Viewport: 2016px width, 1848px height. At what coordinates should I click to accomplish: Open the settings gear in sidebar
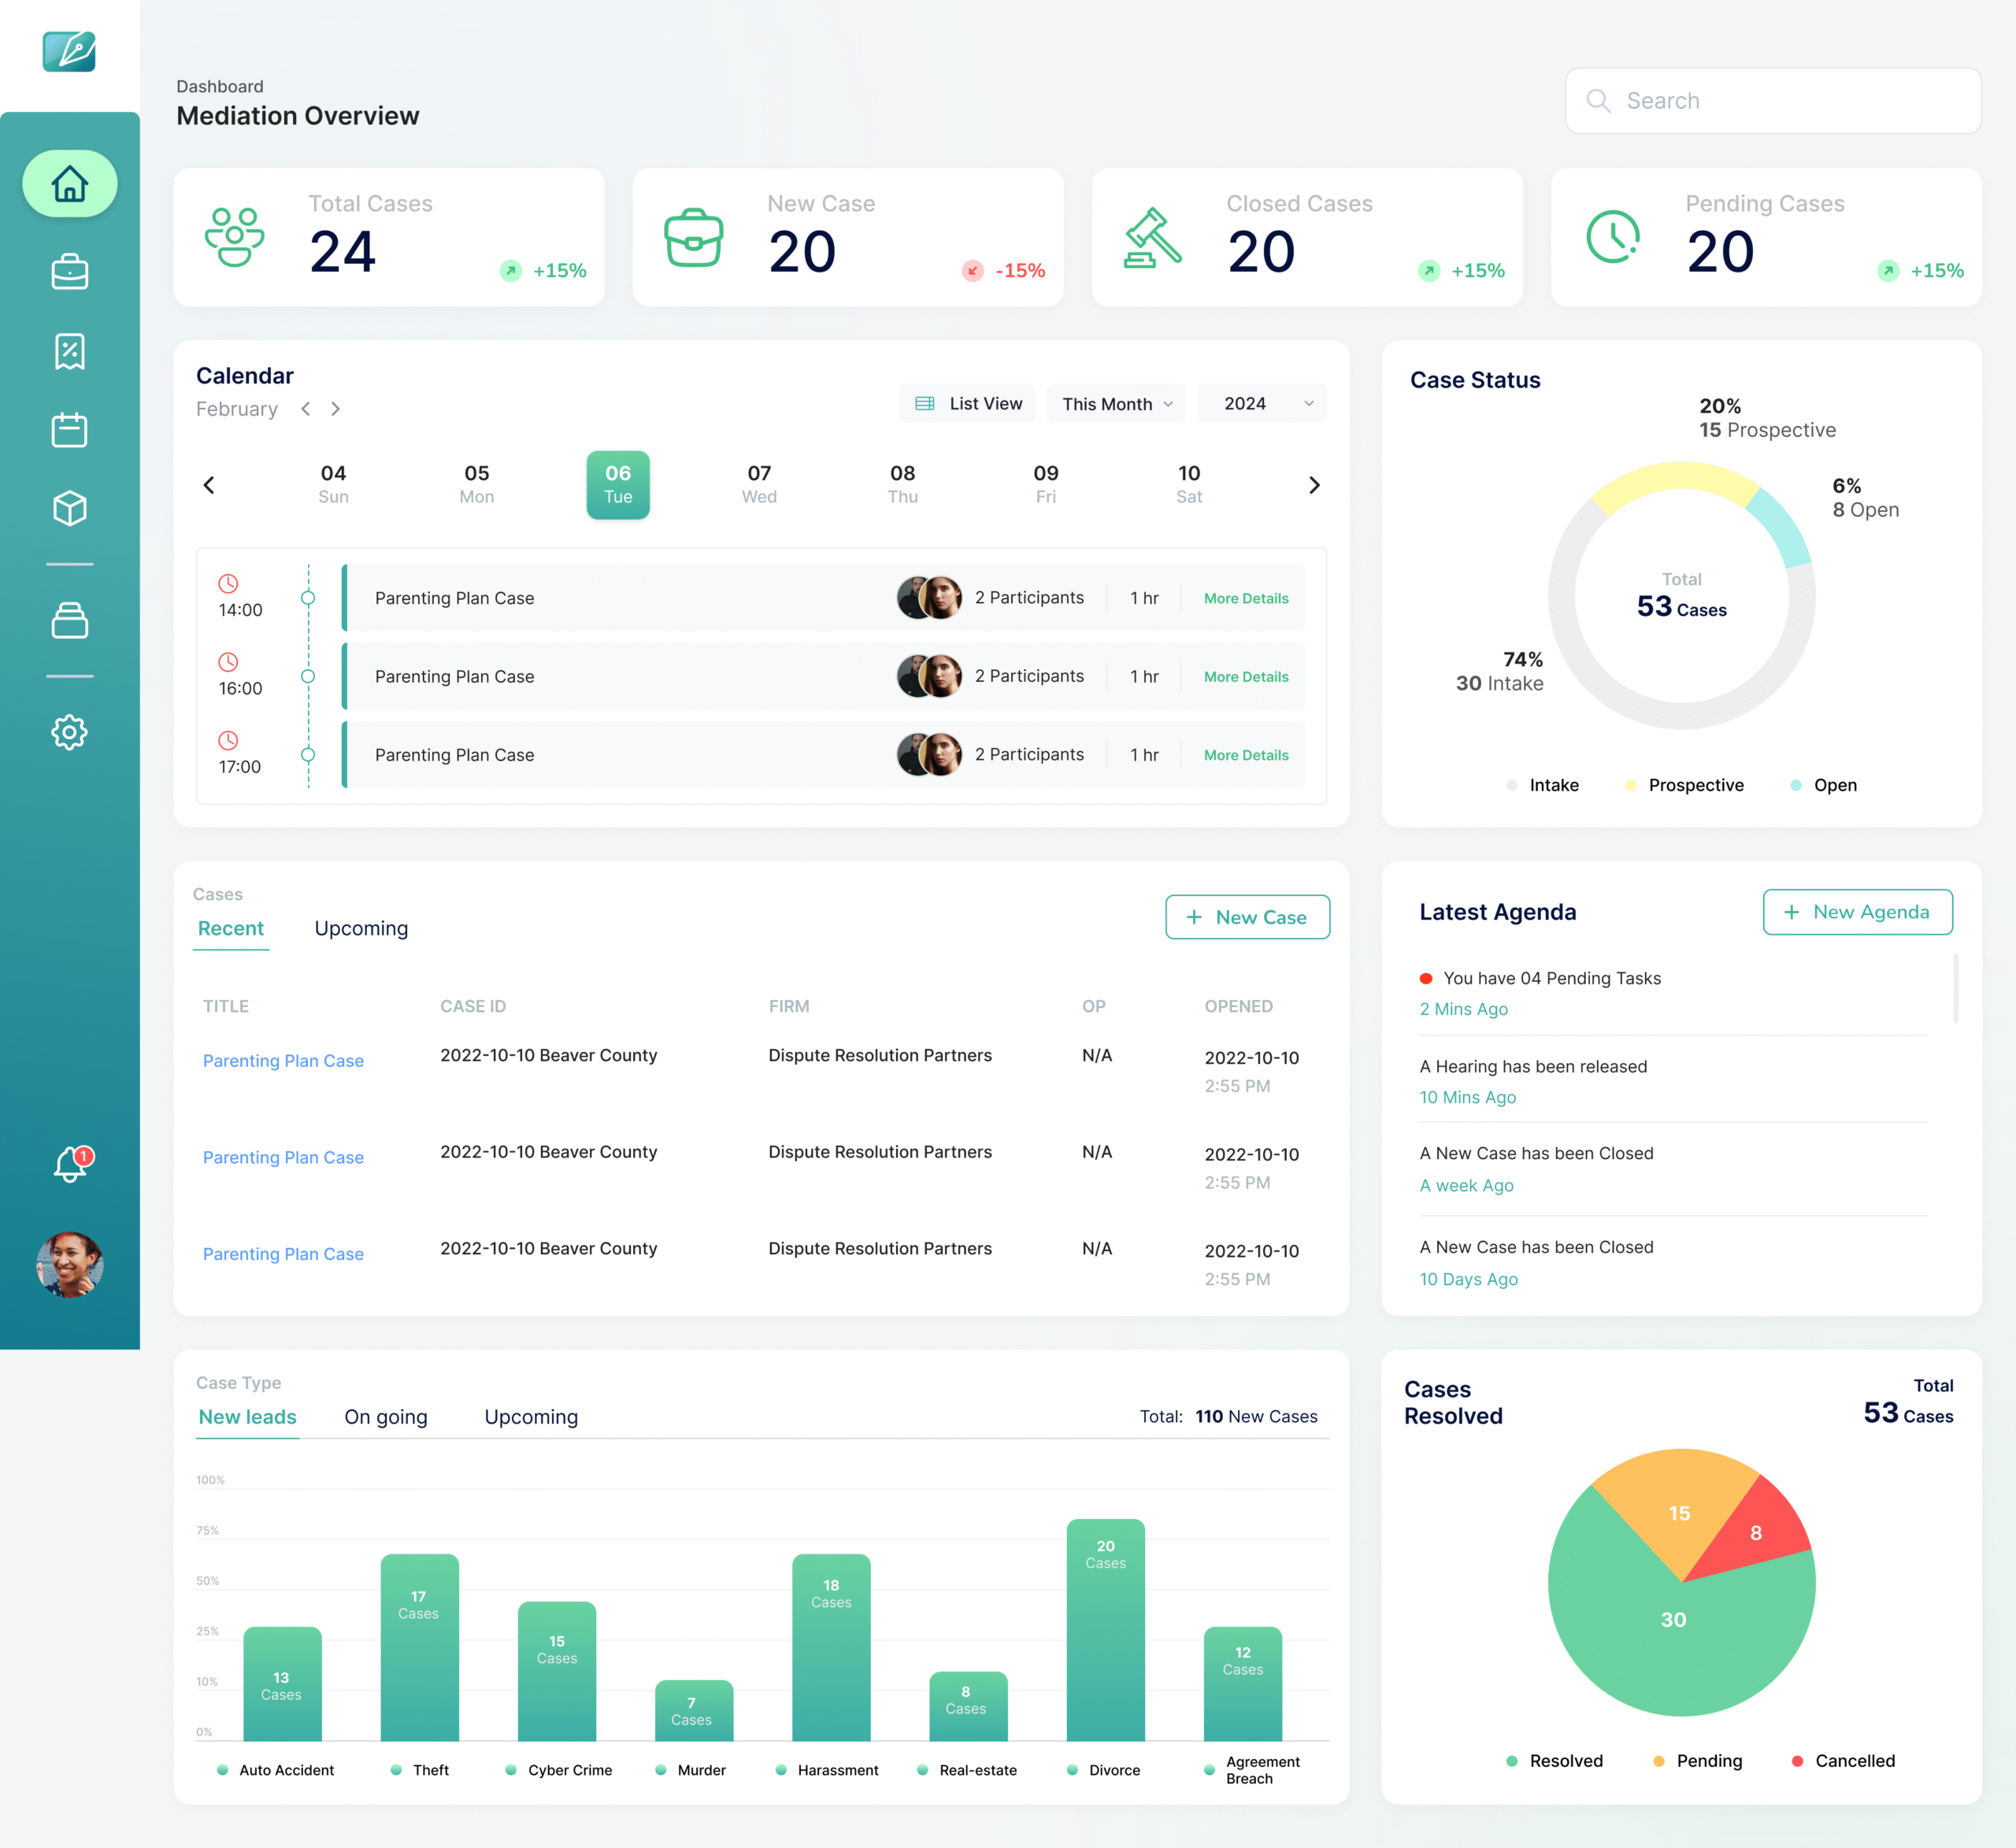(x=69, y=732)
